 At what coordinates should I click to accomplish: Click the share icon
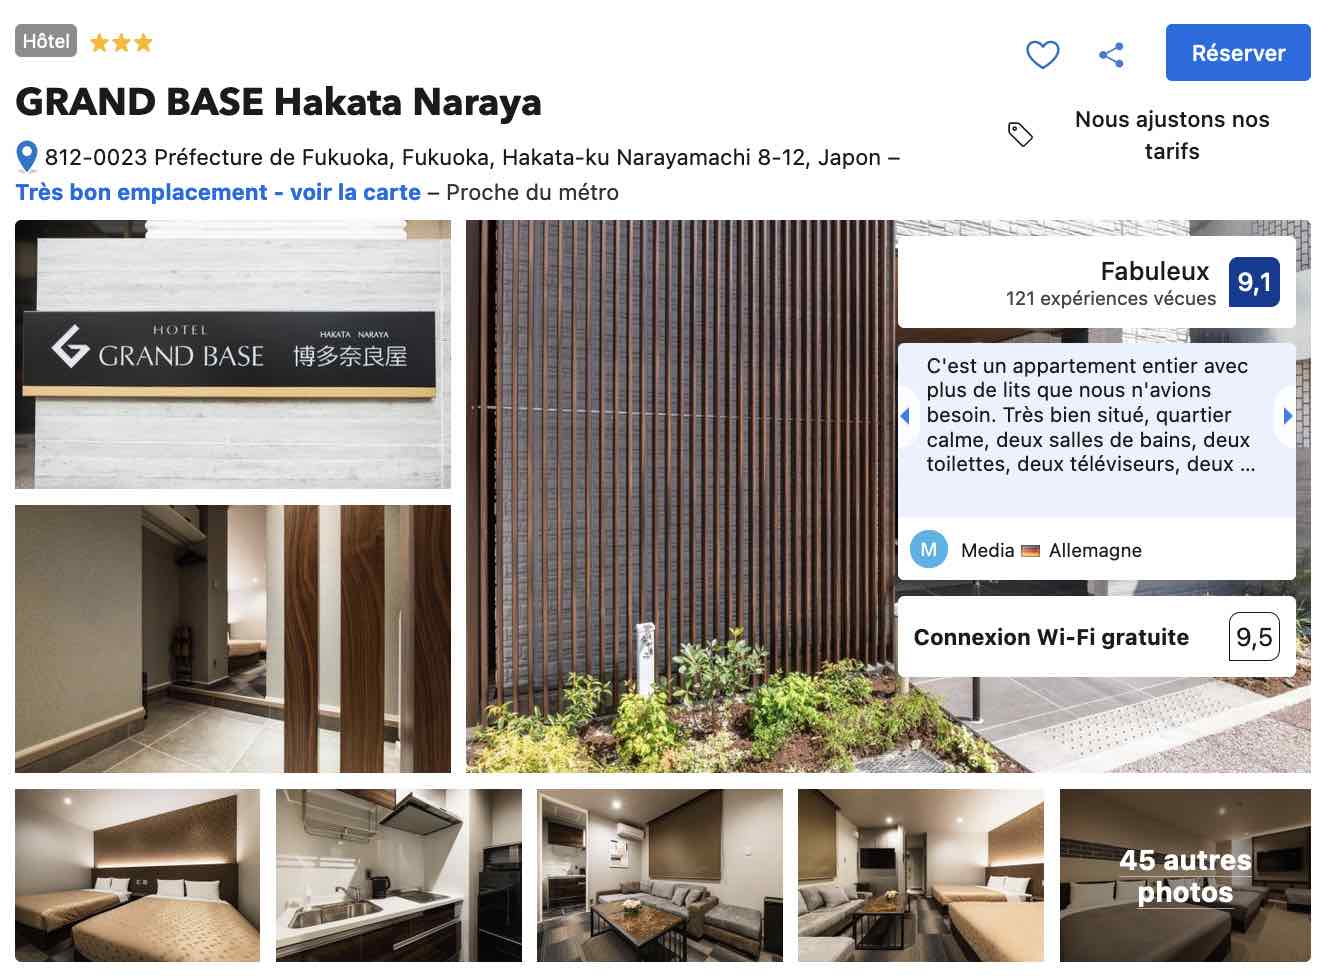pos(1111,54)
